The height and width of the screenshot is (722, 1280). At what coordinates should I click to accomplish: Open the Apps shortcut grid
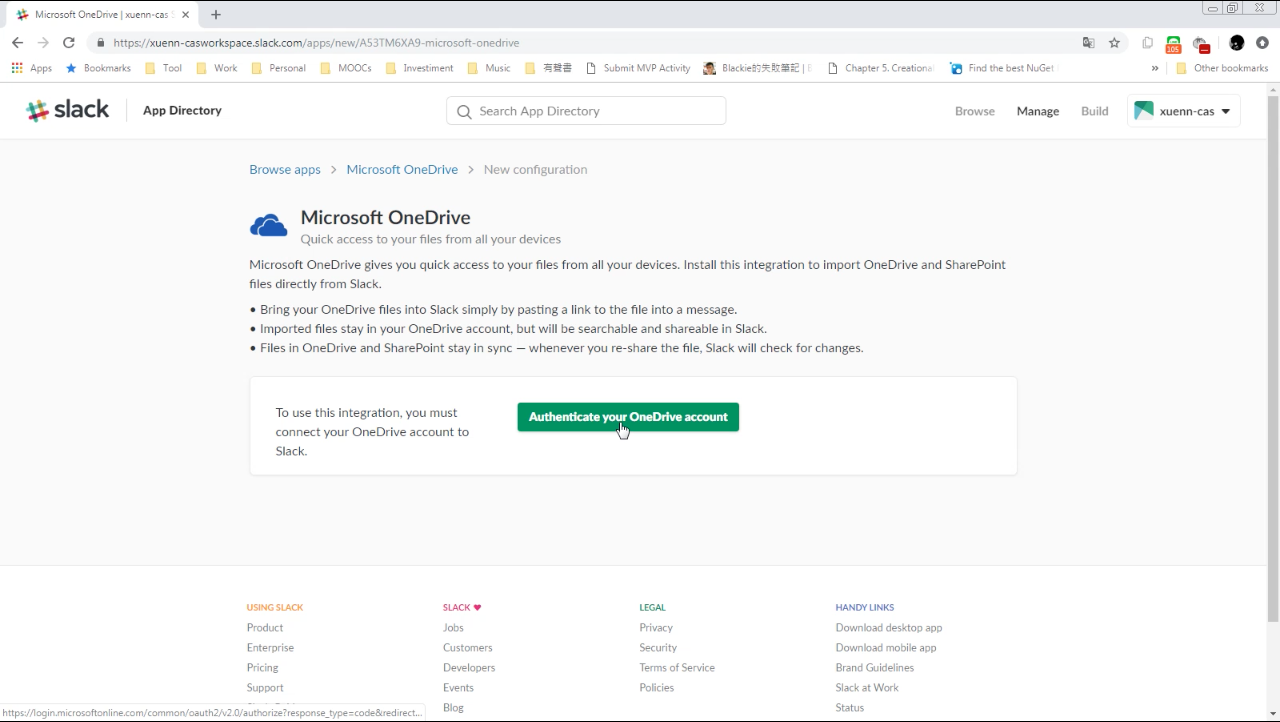click(31, 68)
